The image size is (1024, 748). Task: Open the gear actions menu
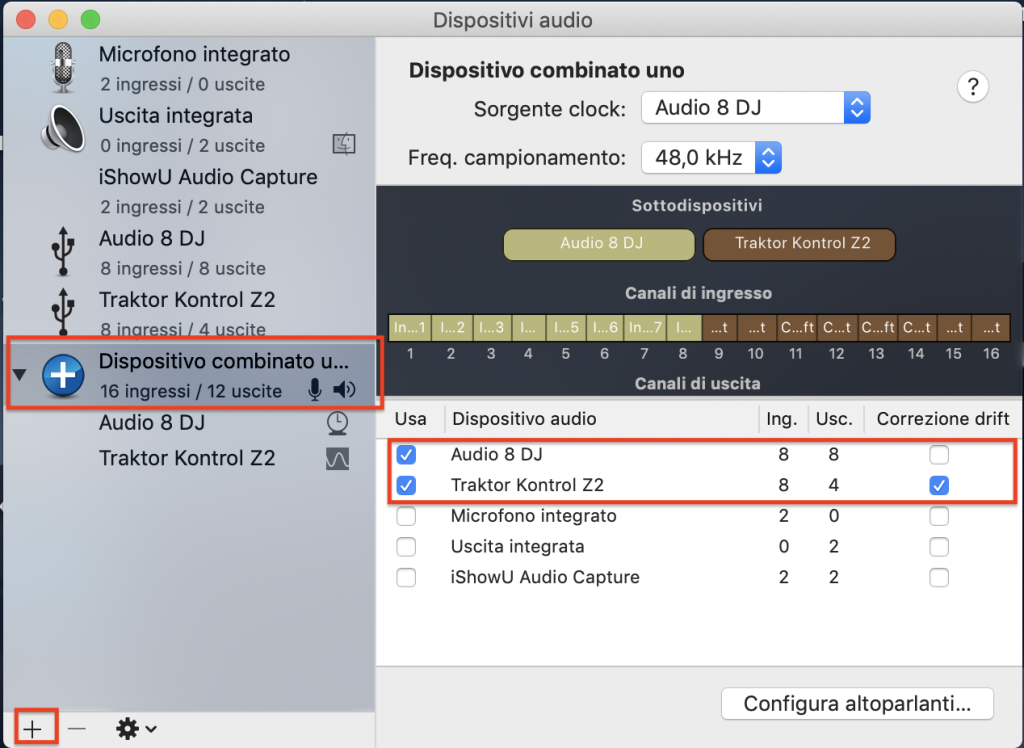[x=135, y=728]
